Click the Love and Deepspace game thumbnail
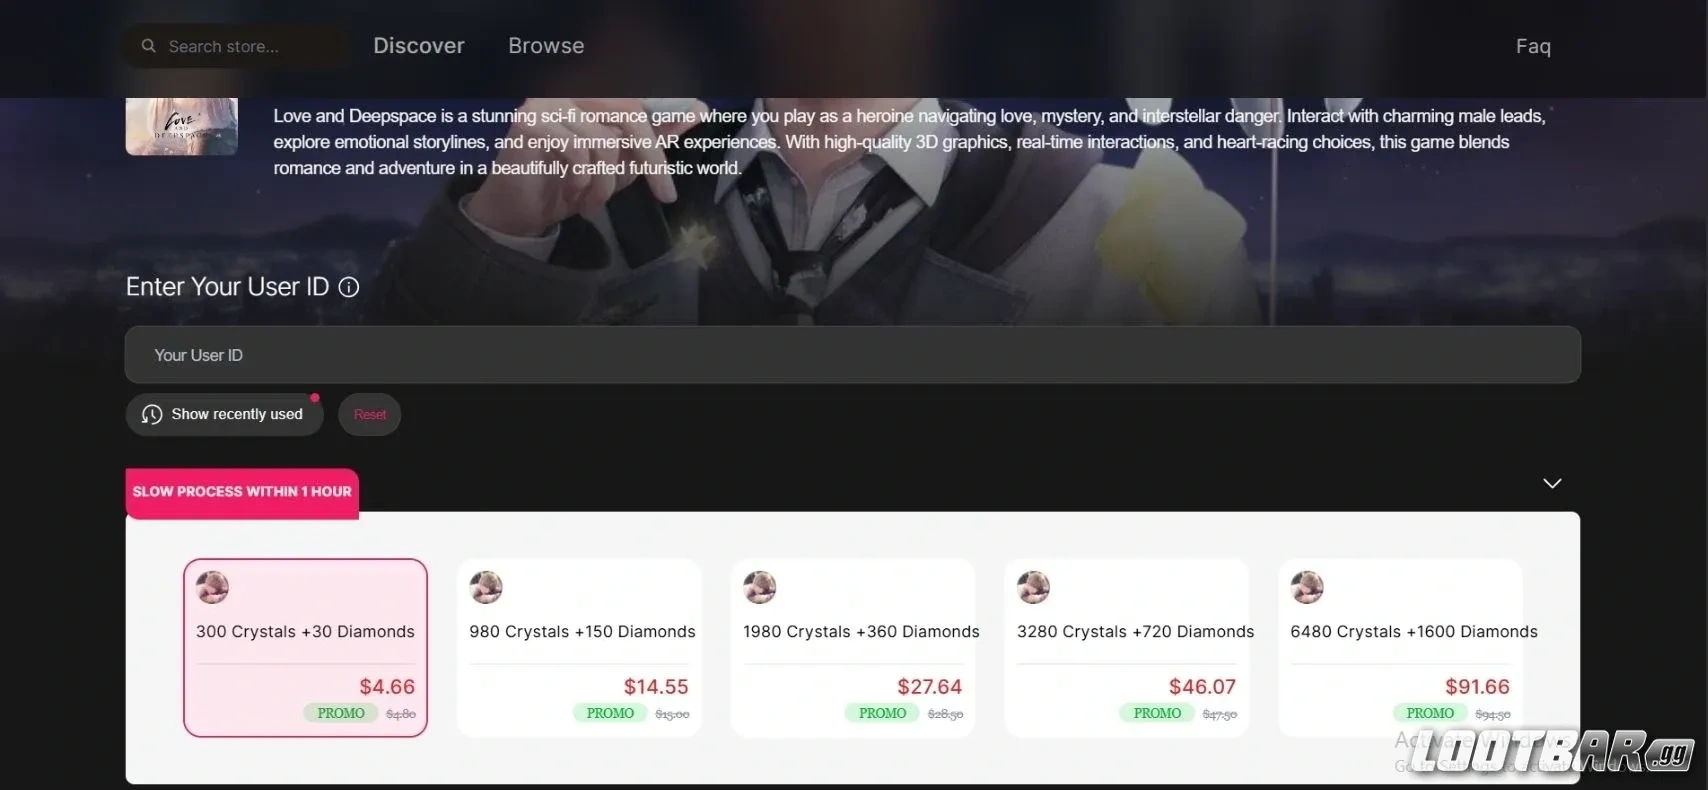1708x790 pixels. tap(181, 126)
